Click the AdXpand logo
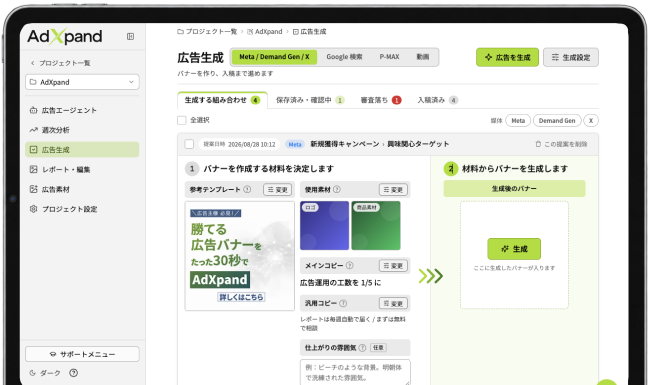The height and width of the screenshot is (385, 652). [x=64, y=37]
